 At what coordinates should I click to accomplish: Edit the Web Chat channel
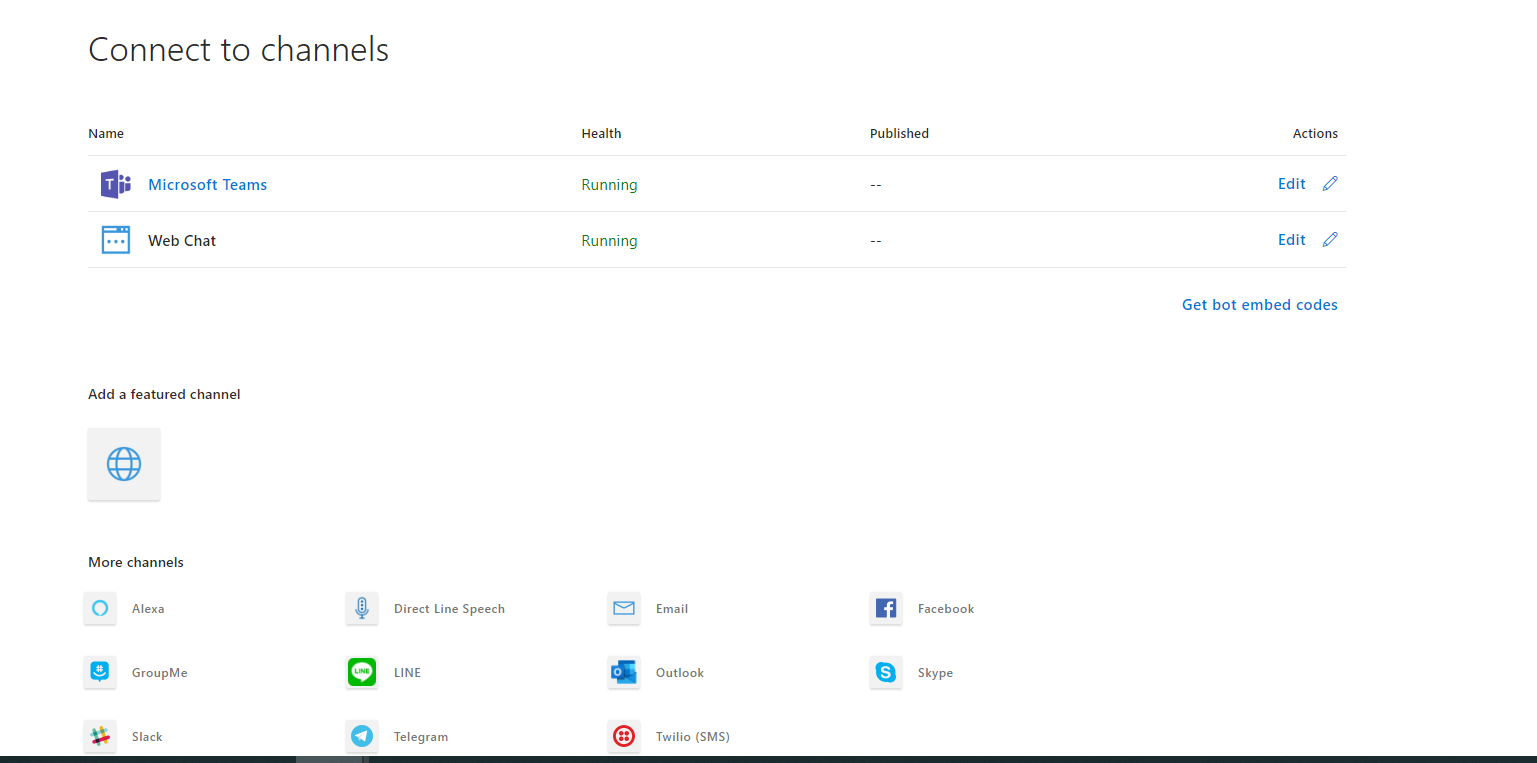(1291, 240)
